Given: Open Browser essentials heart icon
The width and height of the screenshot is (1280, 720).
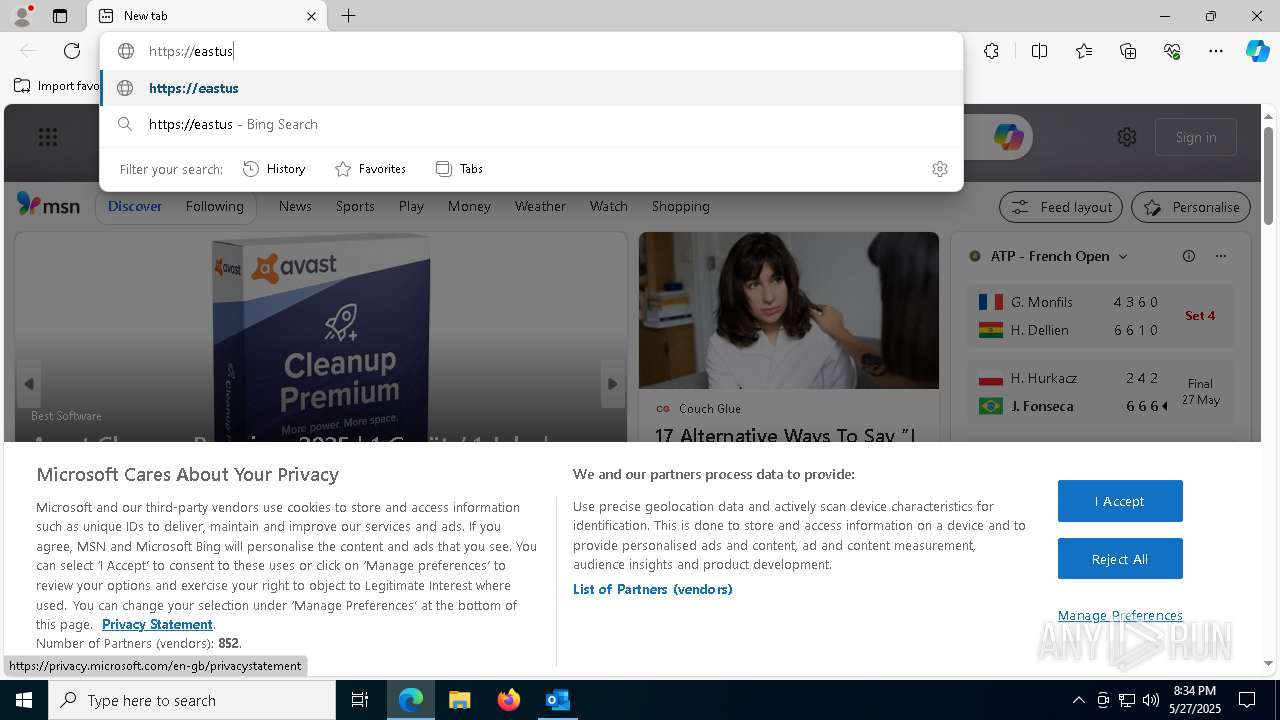Looking at the screenshot, I should click(x=1172, y=51).
